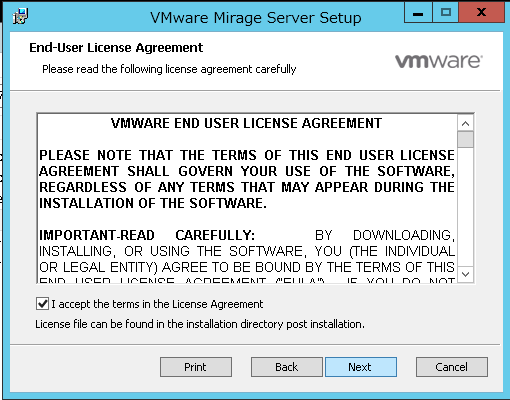Minimize the setup window
The height and width of the screenshot is (400, 510).
click(418, 12)
